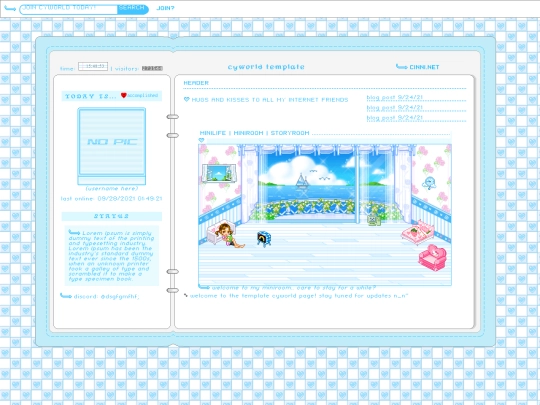
Task: Click 'Hugs and kisses to all my internet friends'
Action: pos(270,100)
